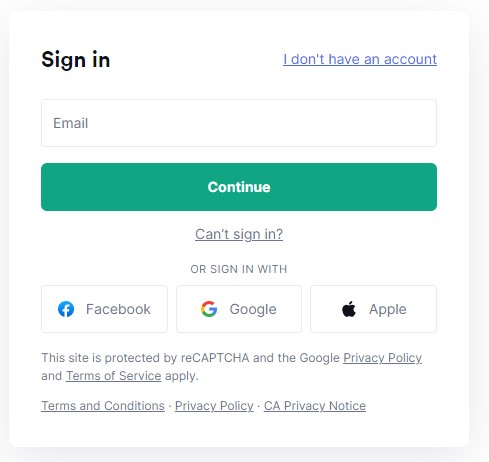Focus the Email input field
The image size is (489, 462).
(239, 123)
